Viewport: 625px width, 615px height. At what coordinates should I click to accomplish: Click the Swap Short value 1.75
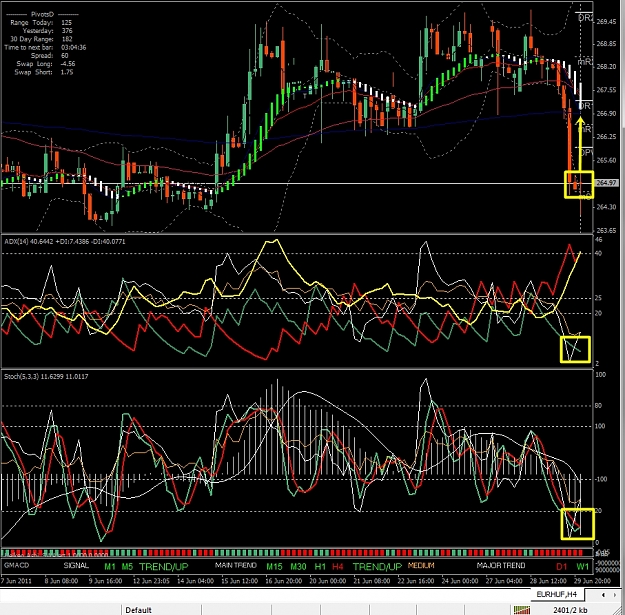[67, 72]
